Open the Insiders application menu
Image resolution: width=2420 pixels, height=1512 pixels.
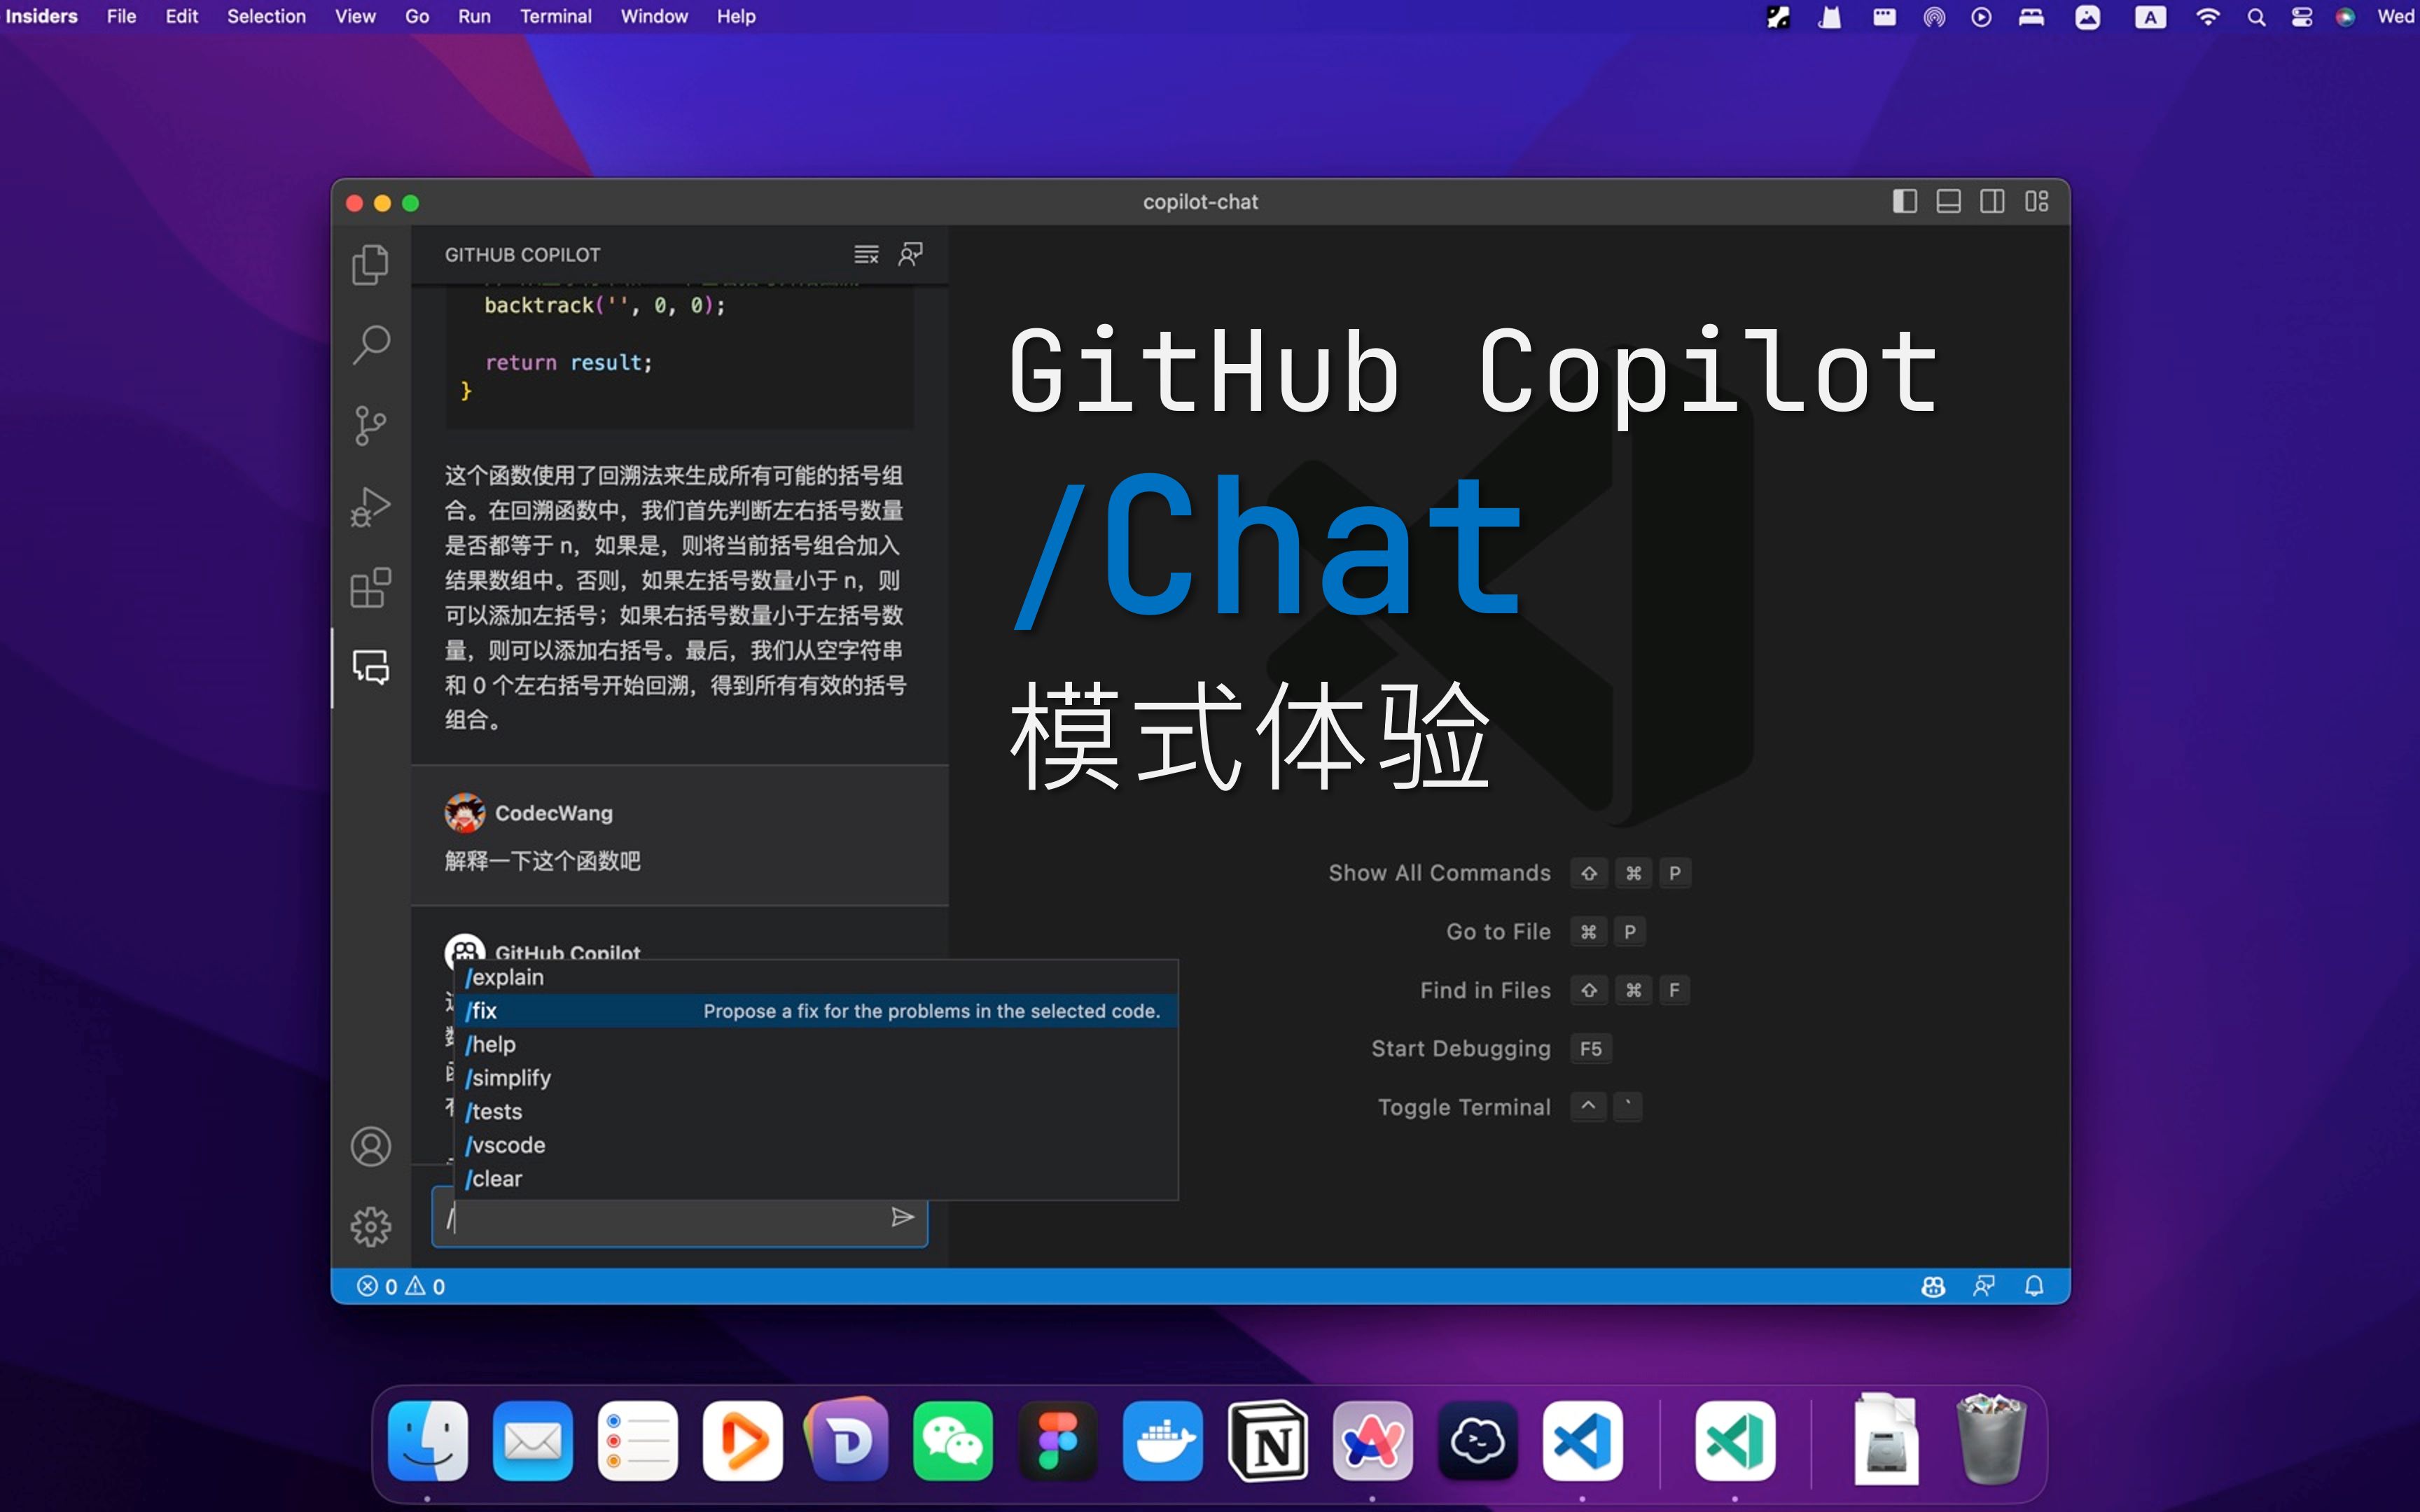tap(41, 16)
